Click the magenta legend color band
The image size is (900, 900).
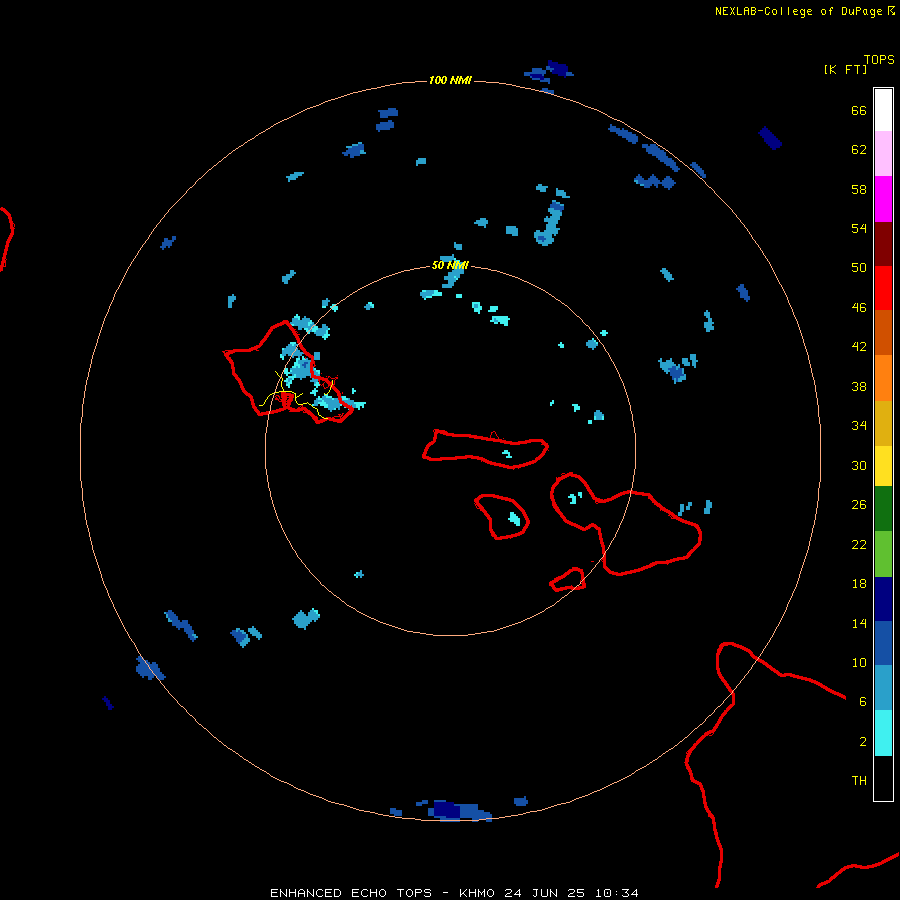(x=883, y=199)
